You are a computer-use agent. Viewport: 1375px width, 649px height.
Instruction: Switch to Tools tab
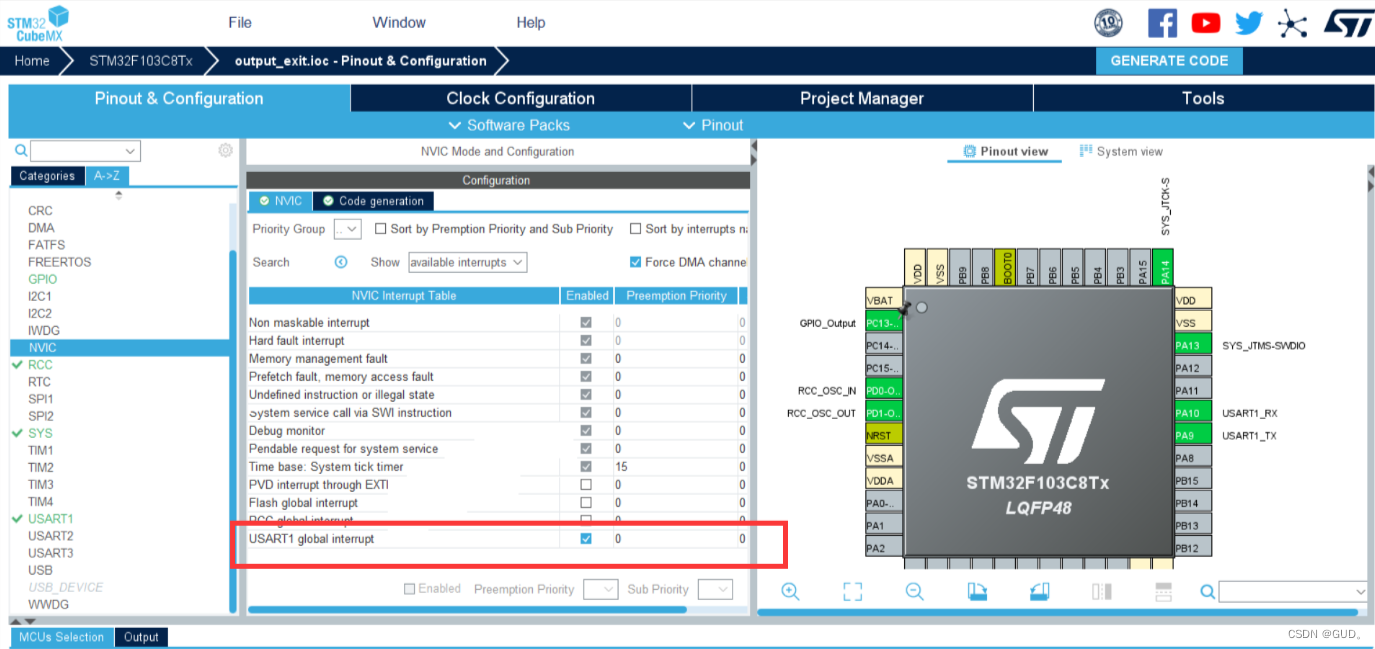[x=1203, y=98]
